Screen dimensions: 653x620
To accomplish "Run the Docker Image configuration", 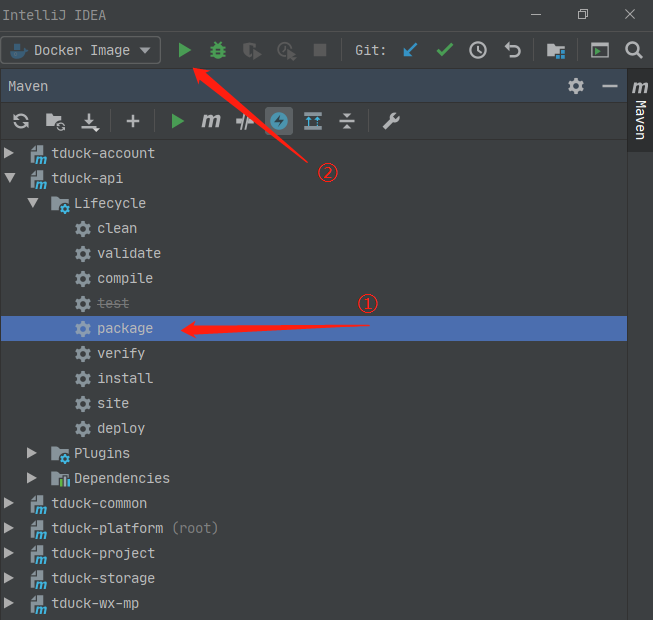I will click(x=184, y=50).
